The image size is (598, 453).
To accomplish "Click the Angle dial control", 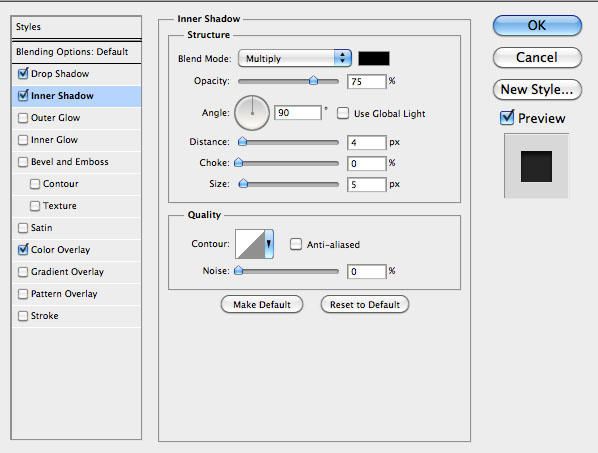I will click(x=252, y=113).
